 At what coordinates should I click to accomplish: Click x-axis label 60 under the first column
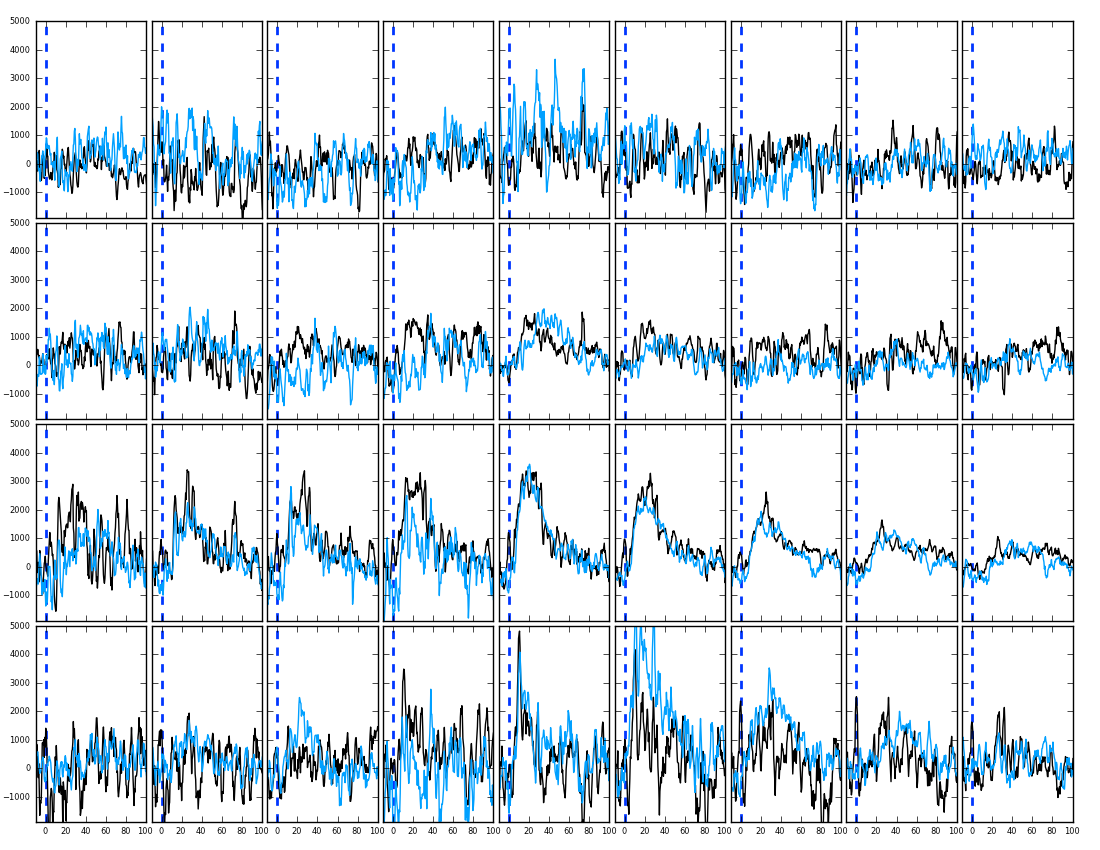coord(106,831)
